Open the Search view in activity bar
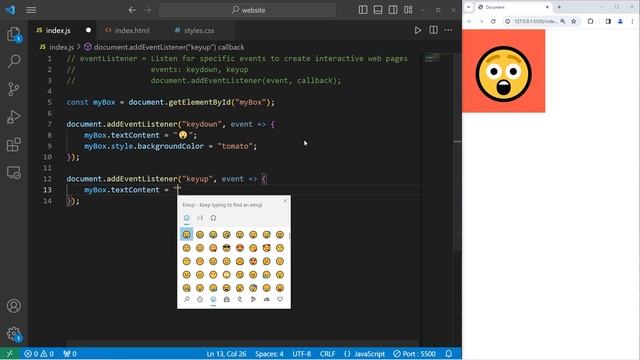This screenshot has height=360, width=640. click(x=13, y=61)
